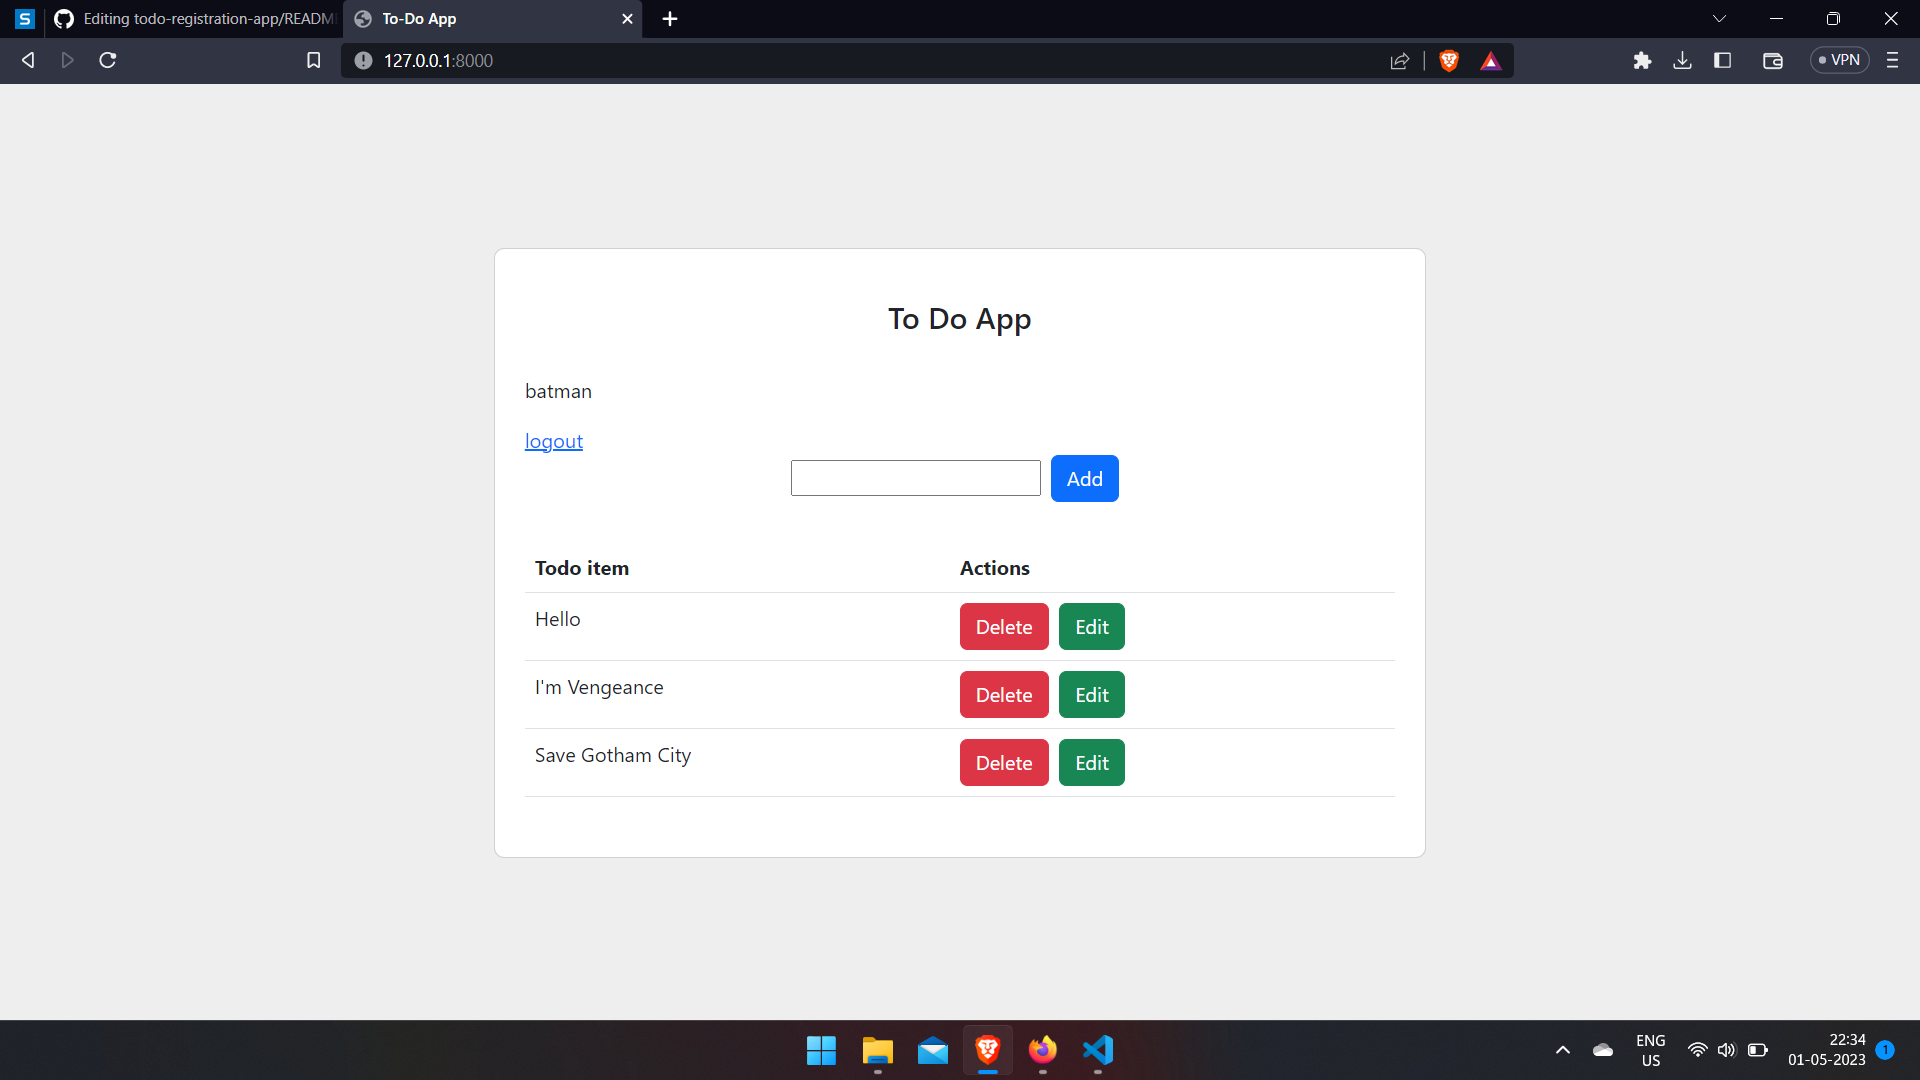Viewport: 1920px width, 1080px height.
Task: Show hidden system tray icons chevron
Action: [x=1563, y=1050]
